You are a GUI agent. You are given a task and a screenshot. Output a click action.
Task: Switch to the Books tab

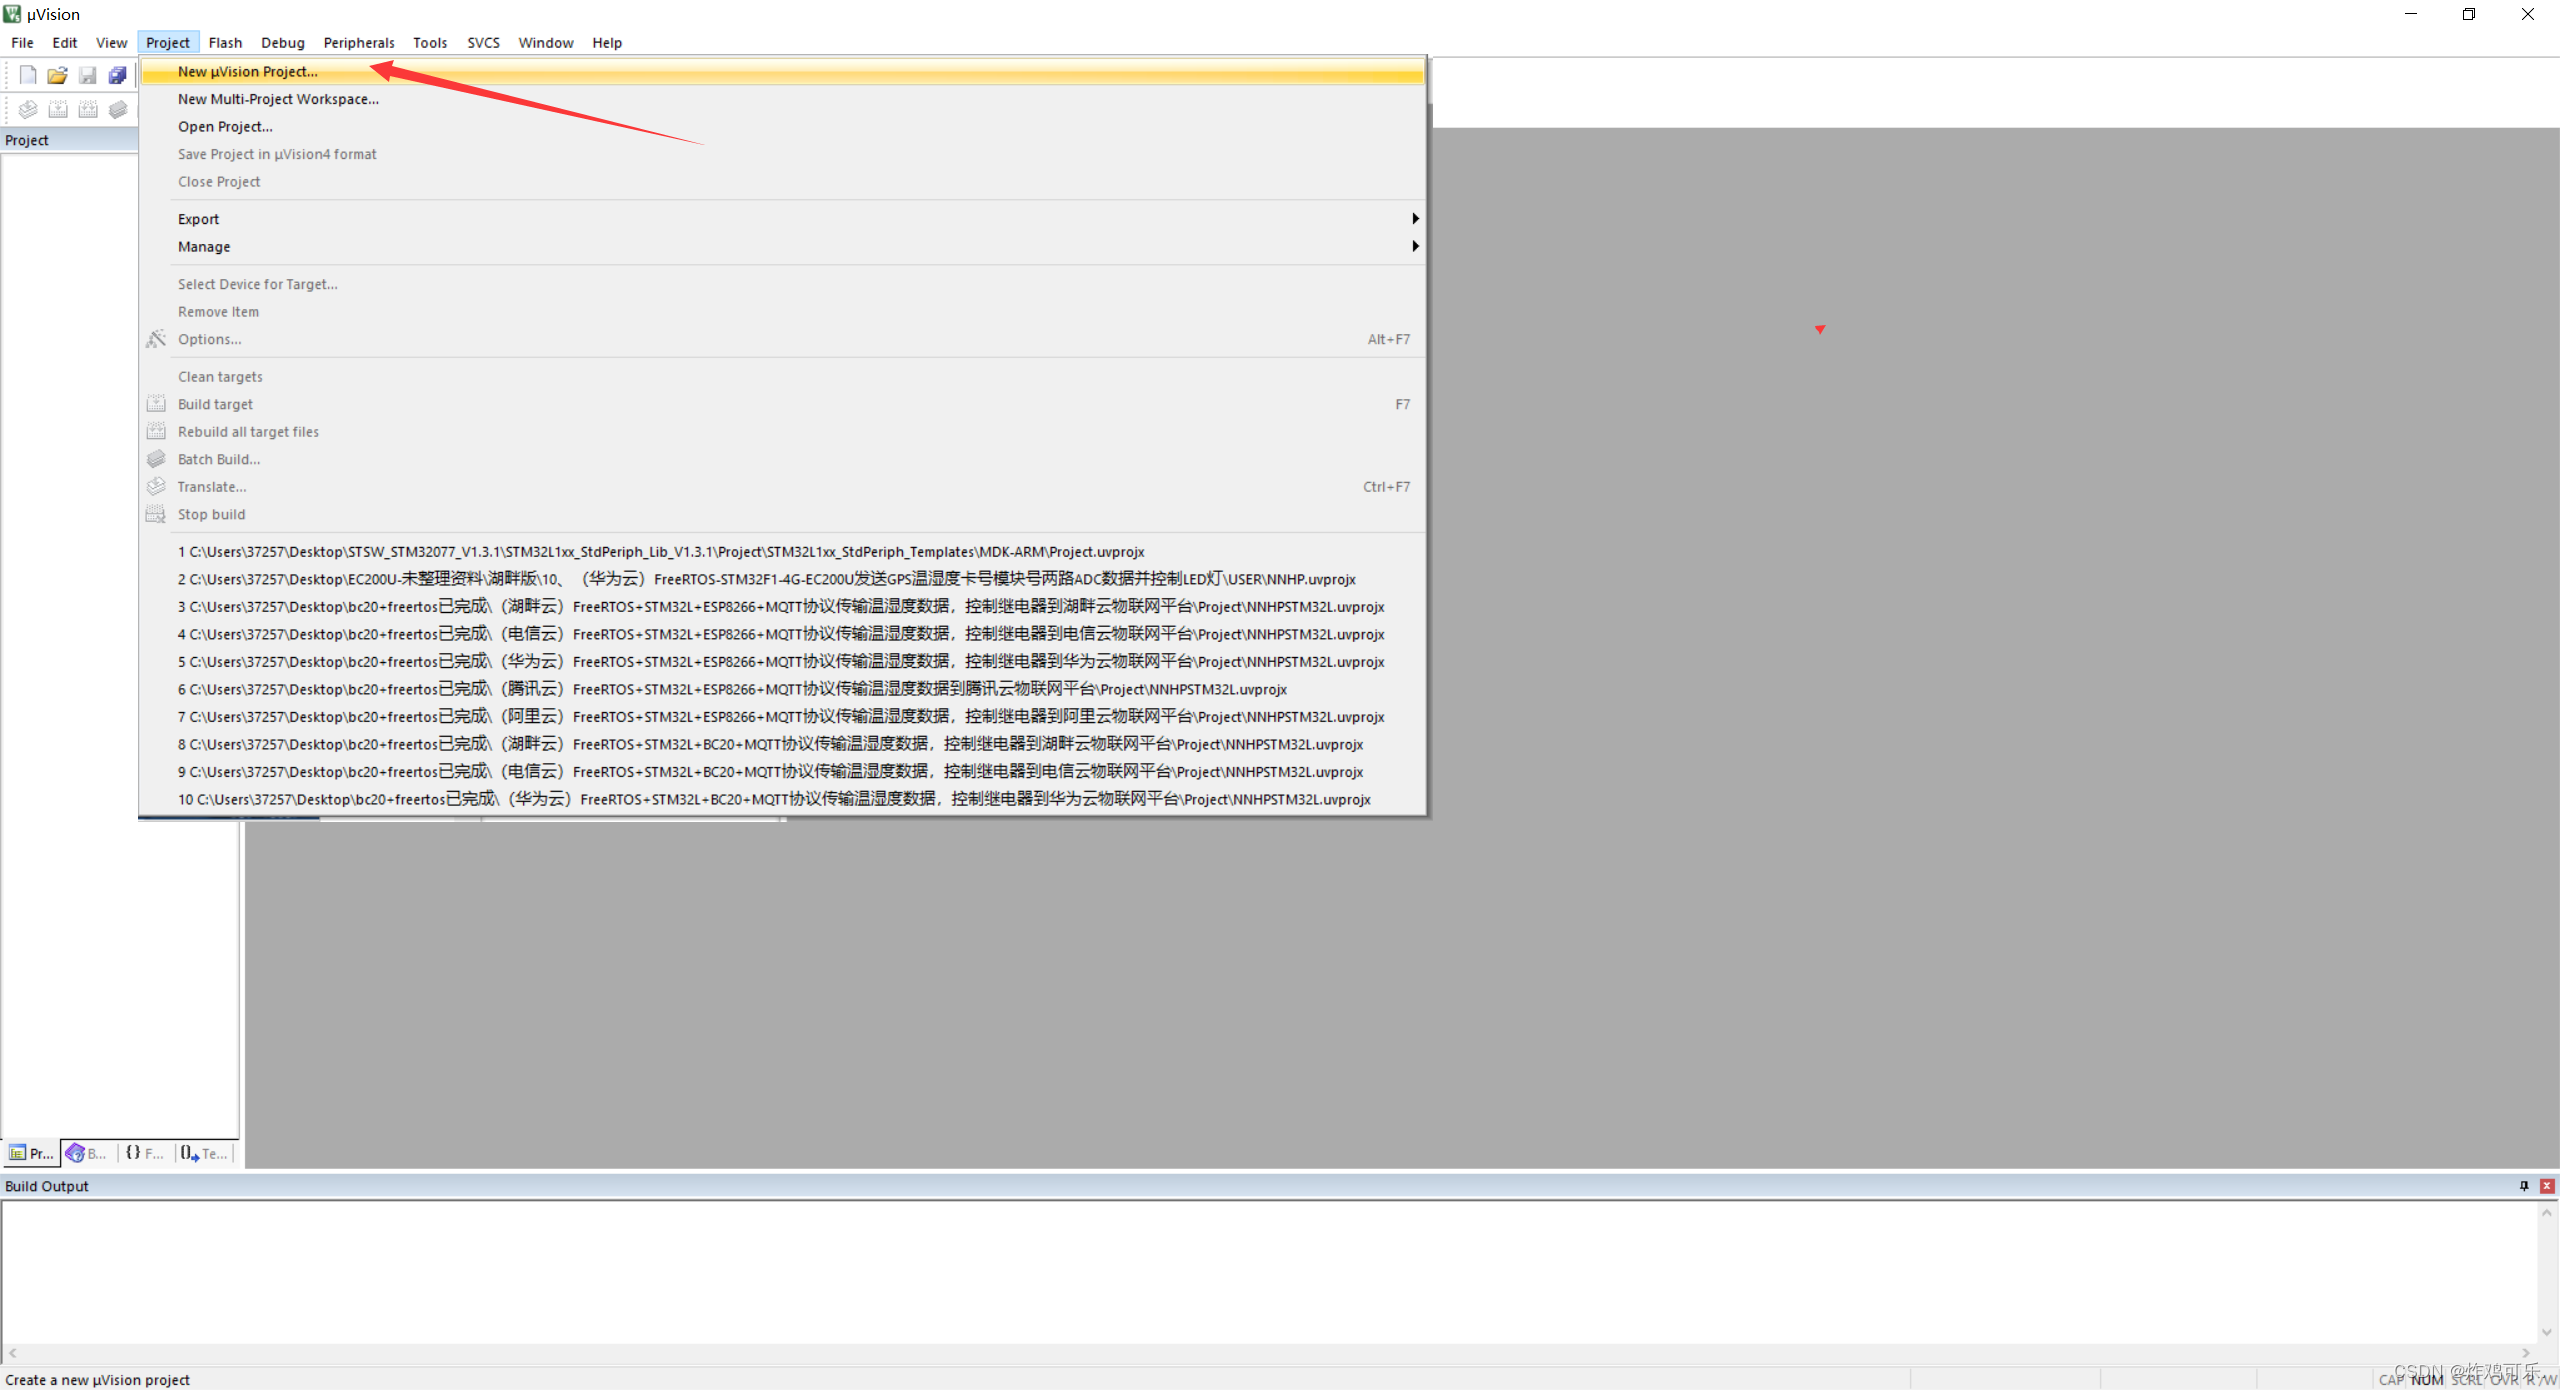click(87, 1153)
